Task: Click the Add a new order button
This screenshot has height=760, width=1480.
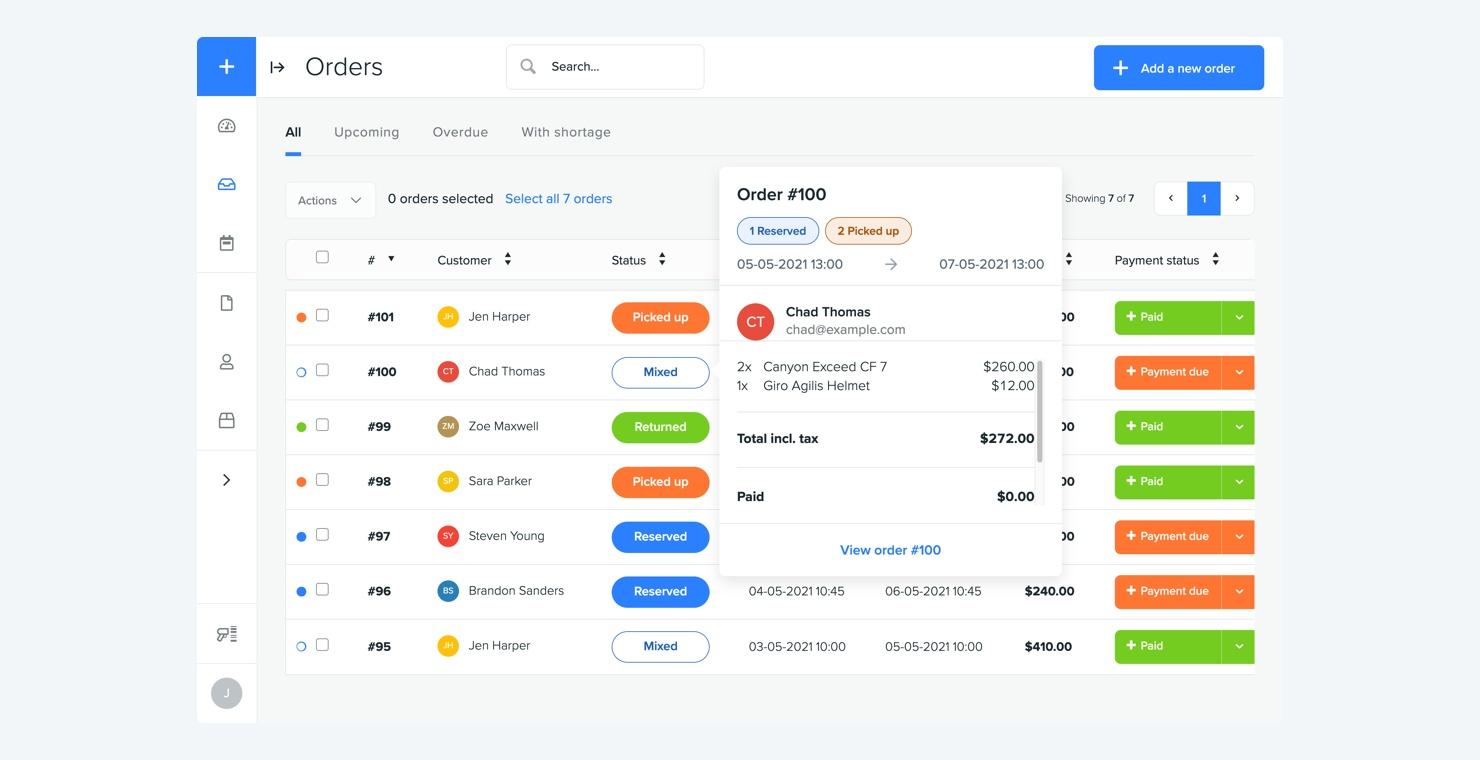Action: pyautogui.click(x=1178, y=67)
